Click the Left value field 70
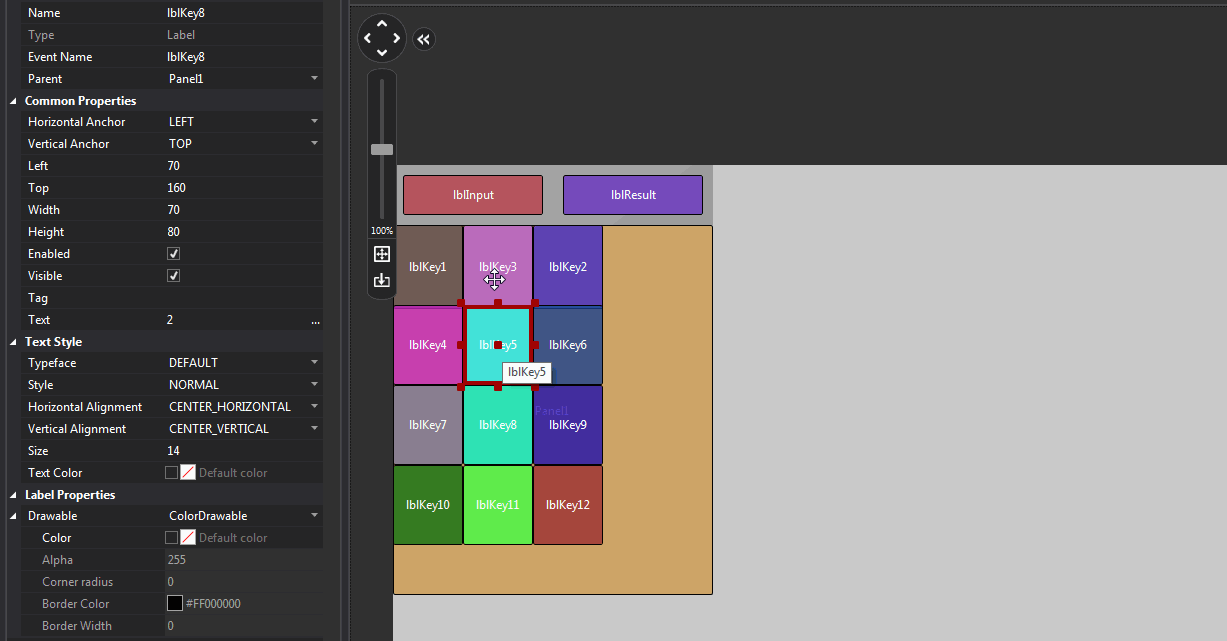The height and width of the screenshot is (641, 1227). 243,166
